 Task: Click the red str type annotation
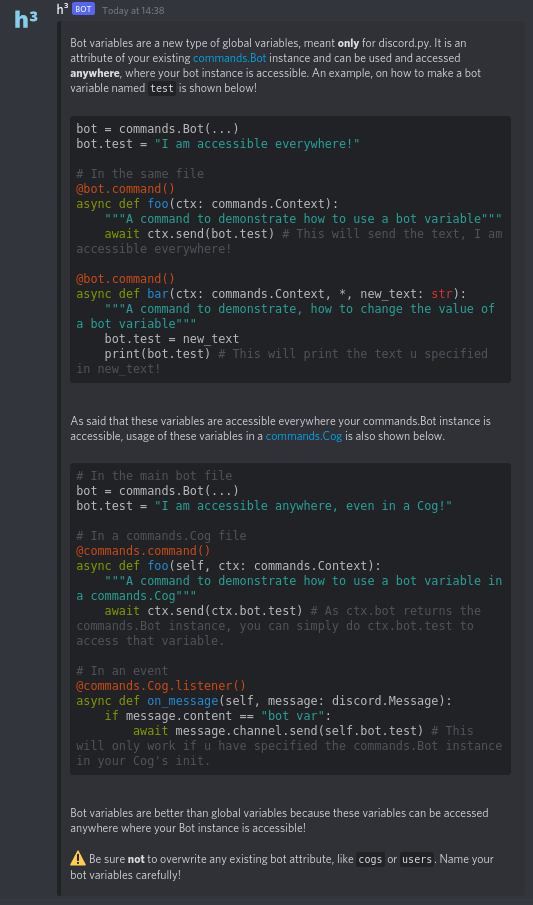(x=442, y=294)
